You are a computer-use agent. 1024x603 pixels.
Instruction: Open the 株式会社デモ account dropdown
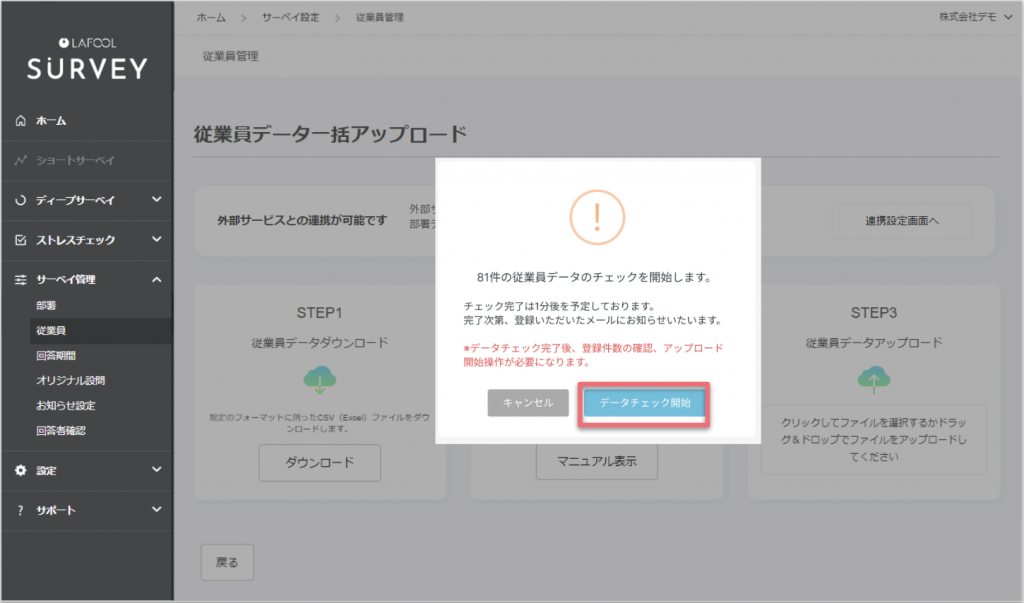976,17
